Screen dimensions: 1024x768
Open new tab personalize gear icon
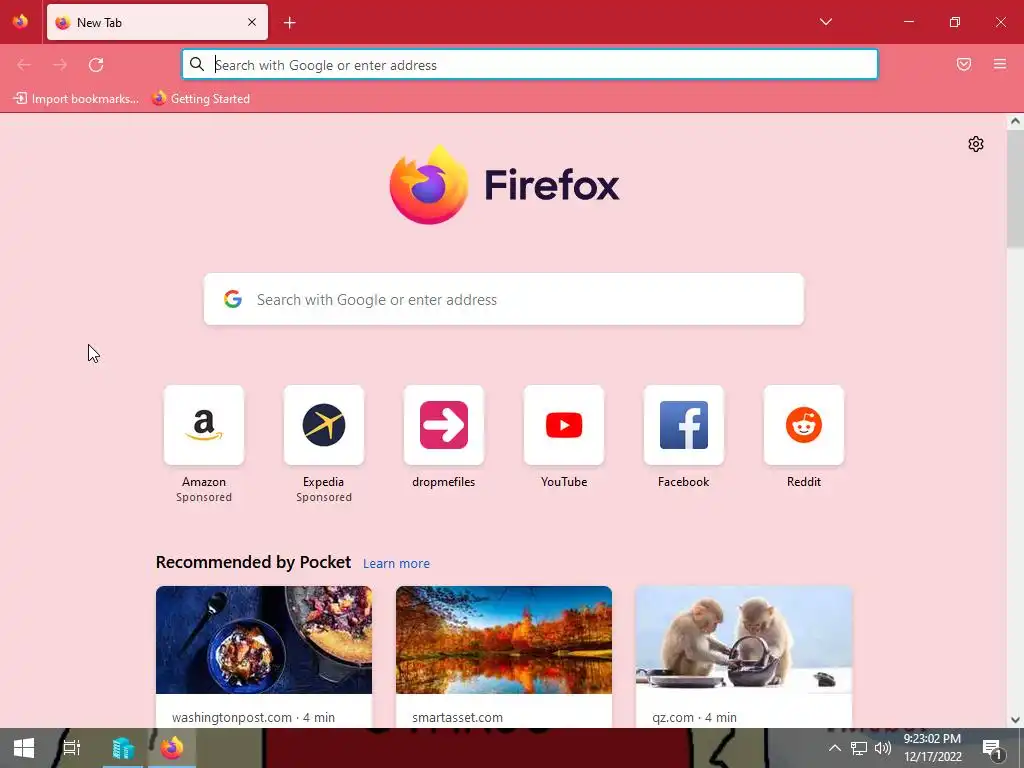[976, 144]
